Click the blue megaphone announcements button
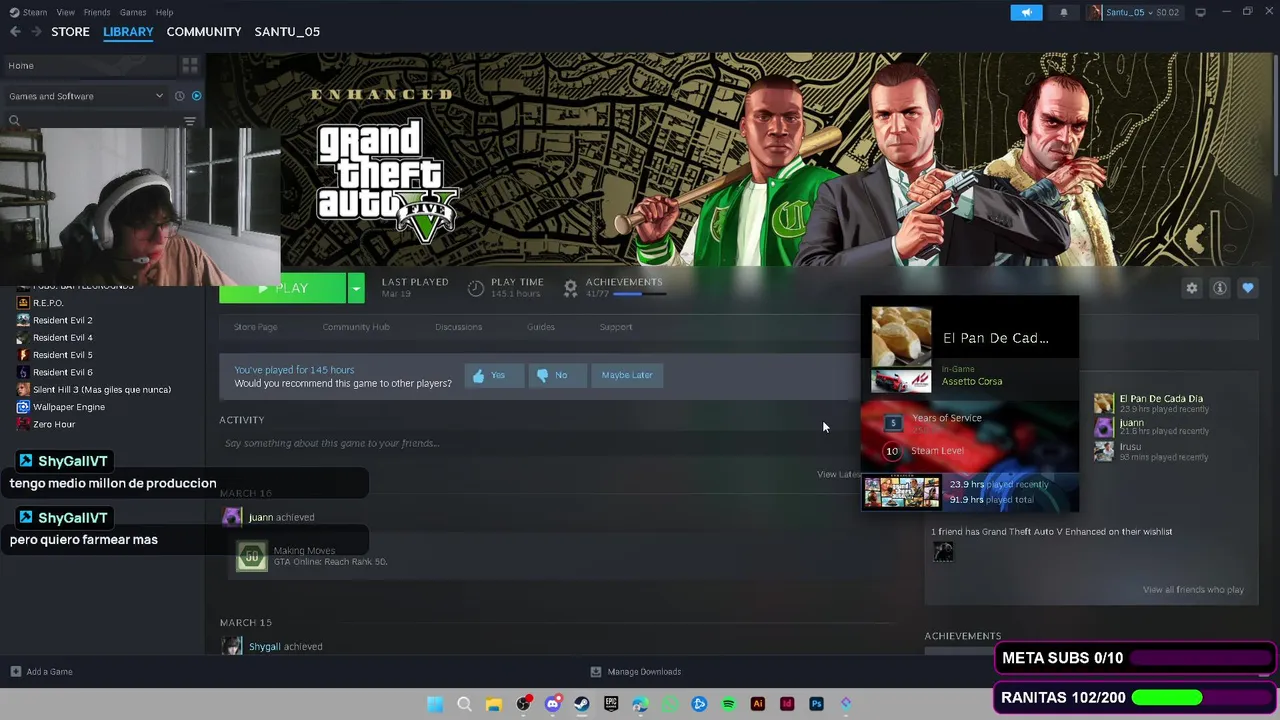This screenshot has width=1280, height=720. click(x=1026, y=12)
